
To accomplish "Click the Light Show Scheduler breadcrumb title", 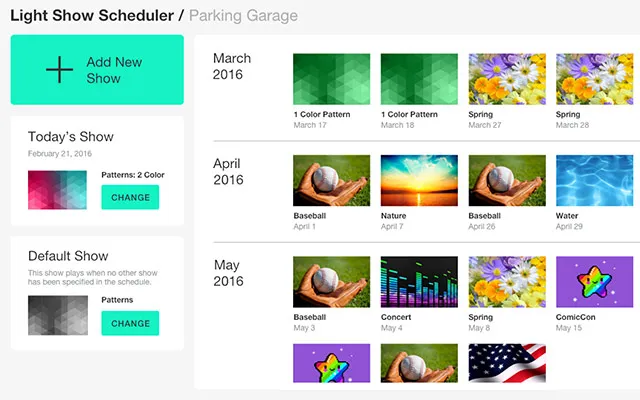I will coord(92,16).
